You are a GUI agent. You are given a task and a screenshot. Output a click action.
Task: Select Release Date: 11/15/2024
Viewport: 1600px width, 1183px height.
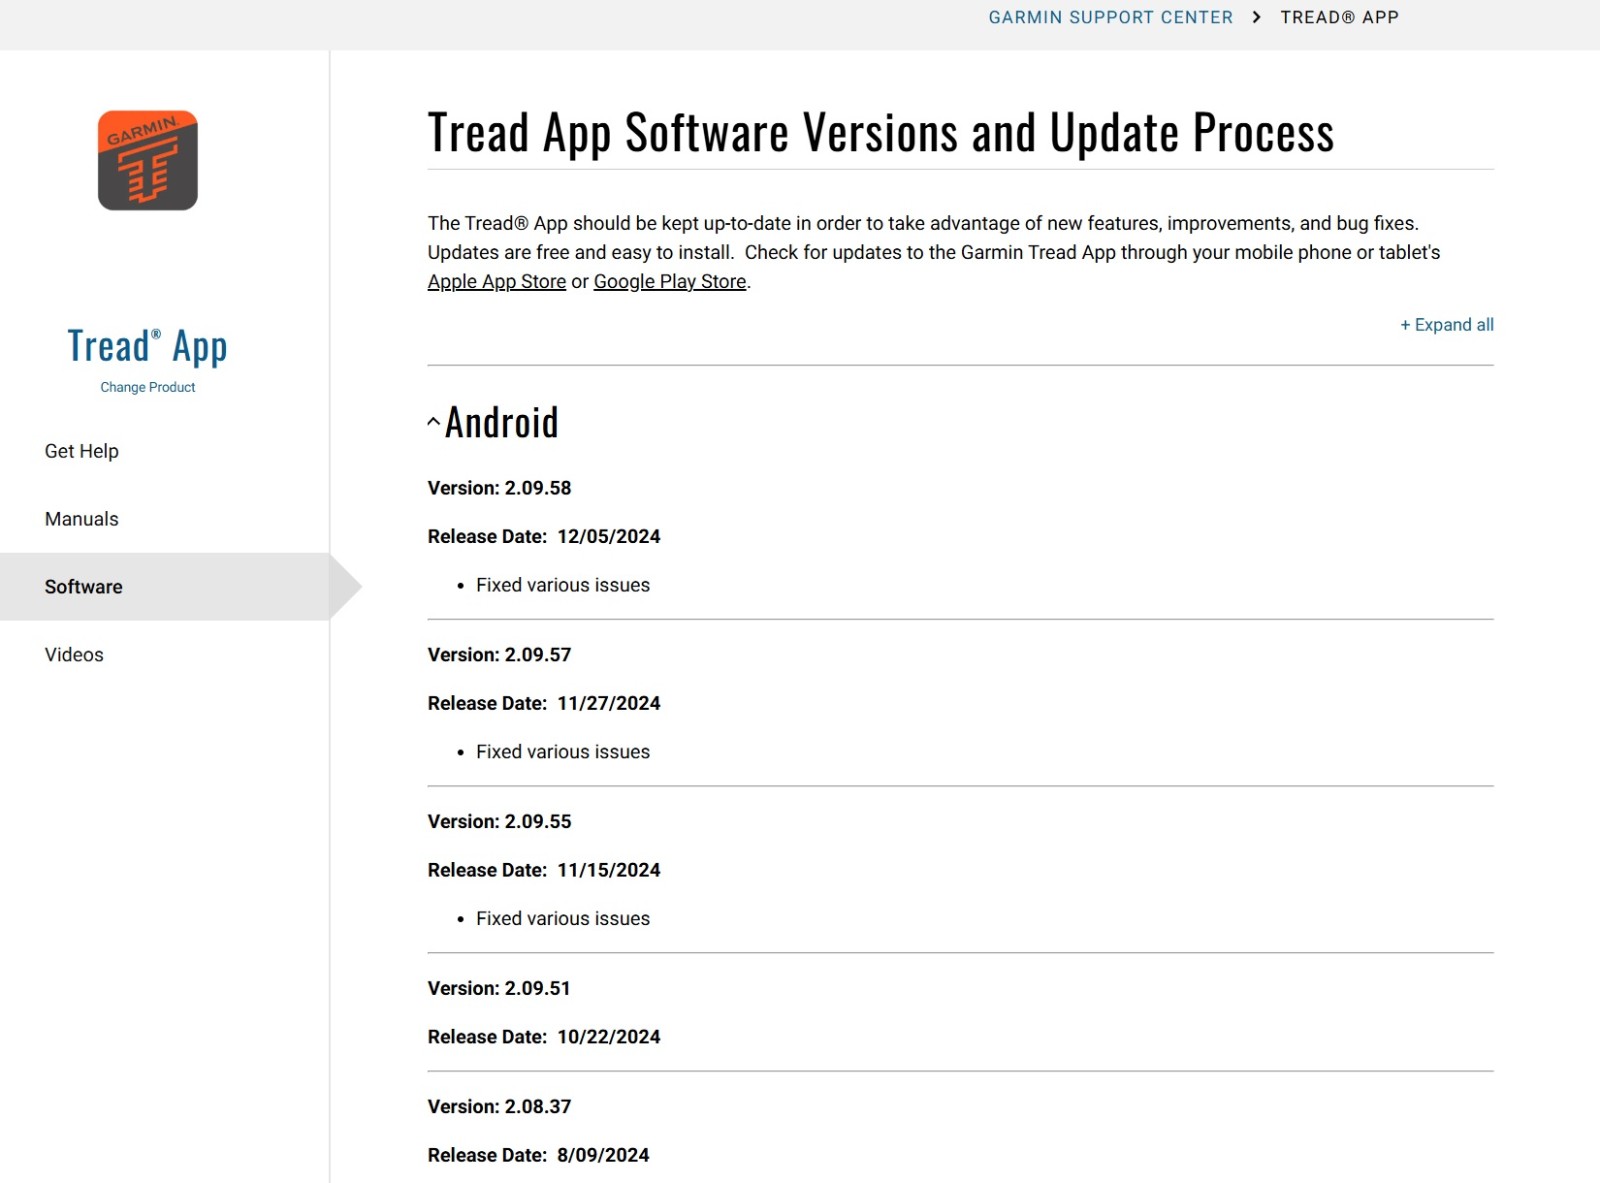click(544, 871)
